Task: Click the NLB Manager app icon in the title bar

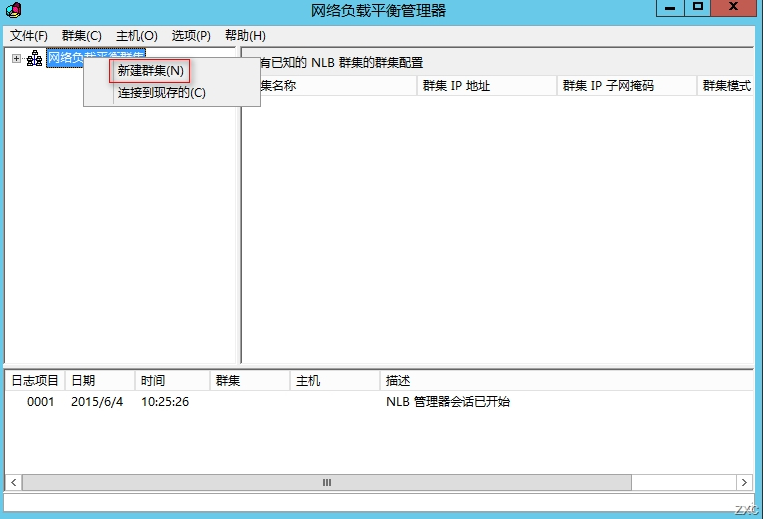Action: coord(14,10)
